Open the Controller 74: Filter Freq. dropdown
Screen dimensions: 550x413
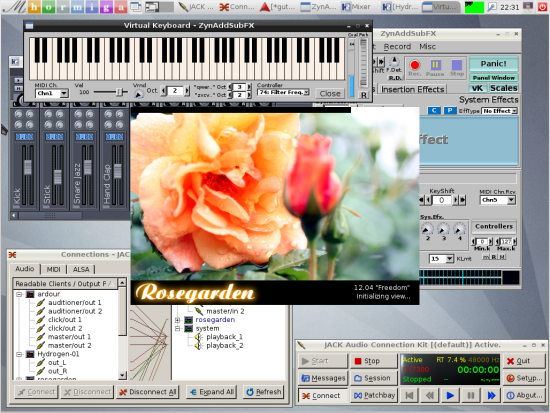click(x=283, y=92)
